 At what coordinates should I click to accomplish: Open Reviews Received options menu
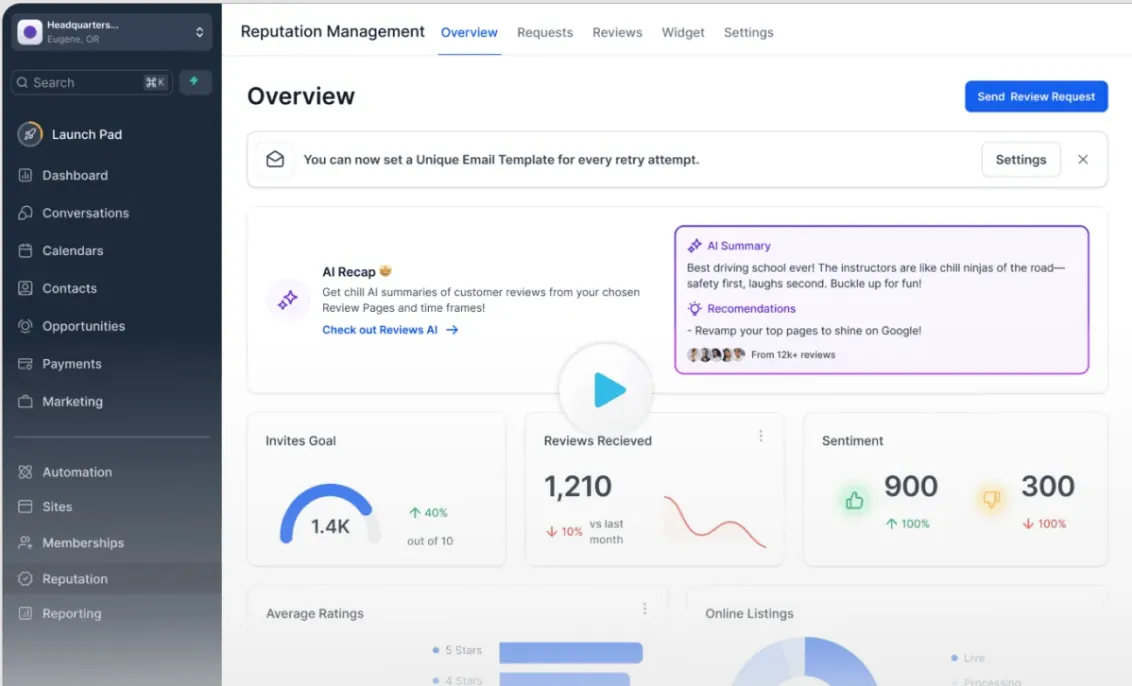(761, 435)
